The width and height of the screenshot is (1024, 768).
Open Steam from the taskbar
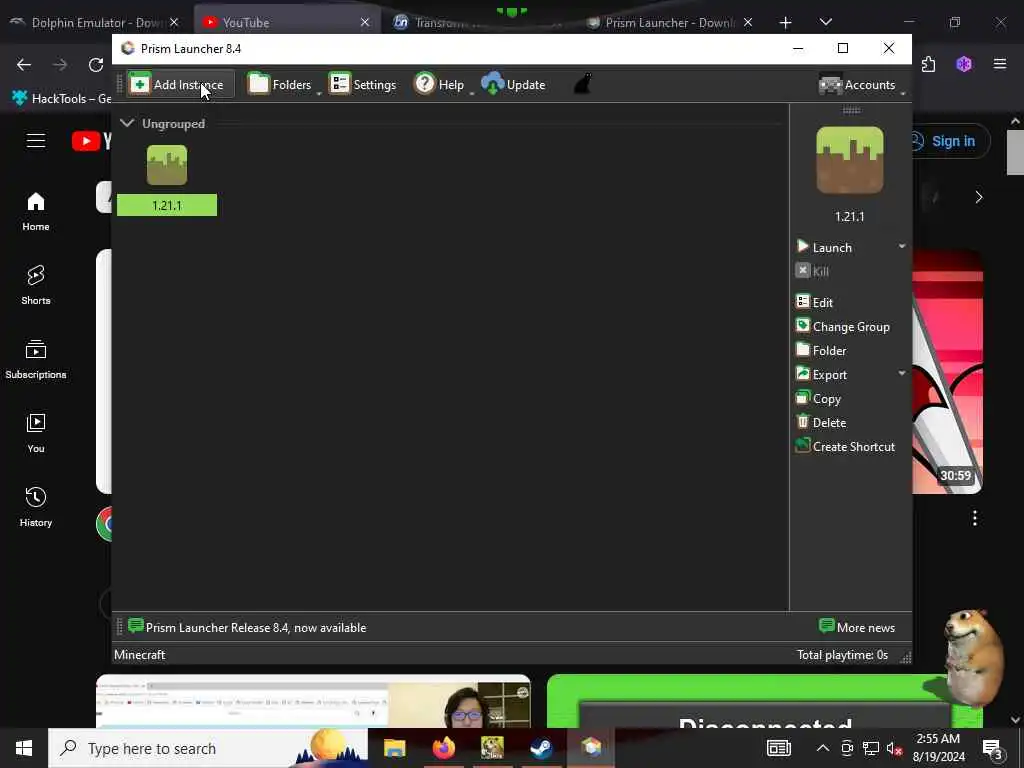(x=541, y=748)
